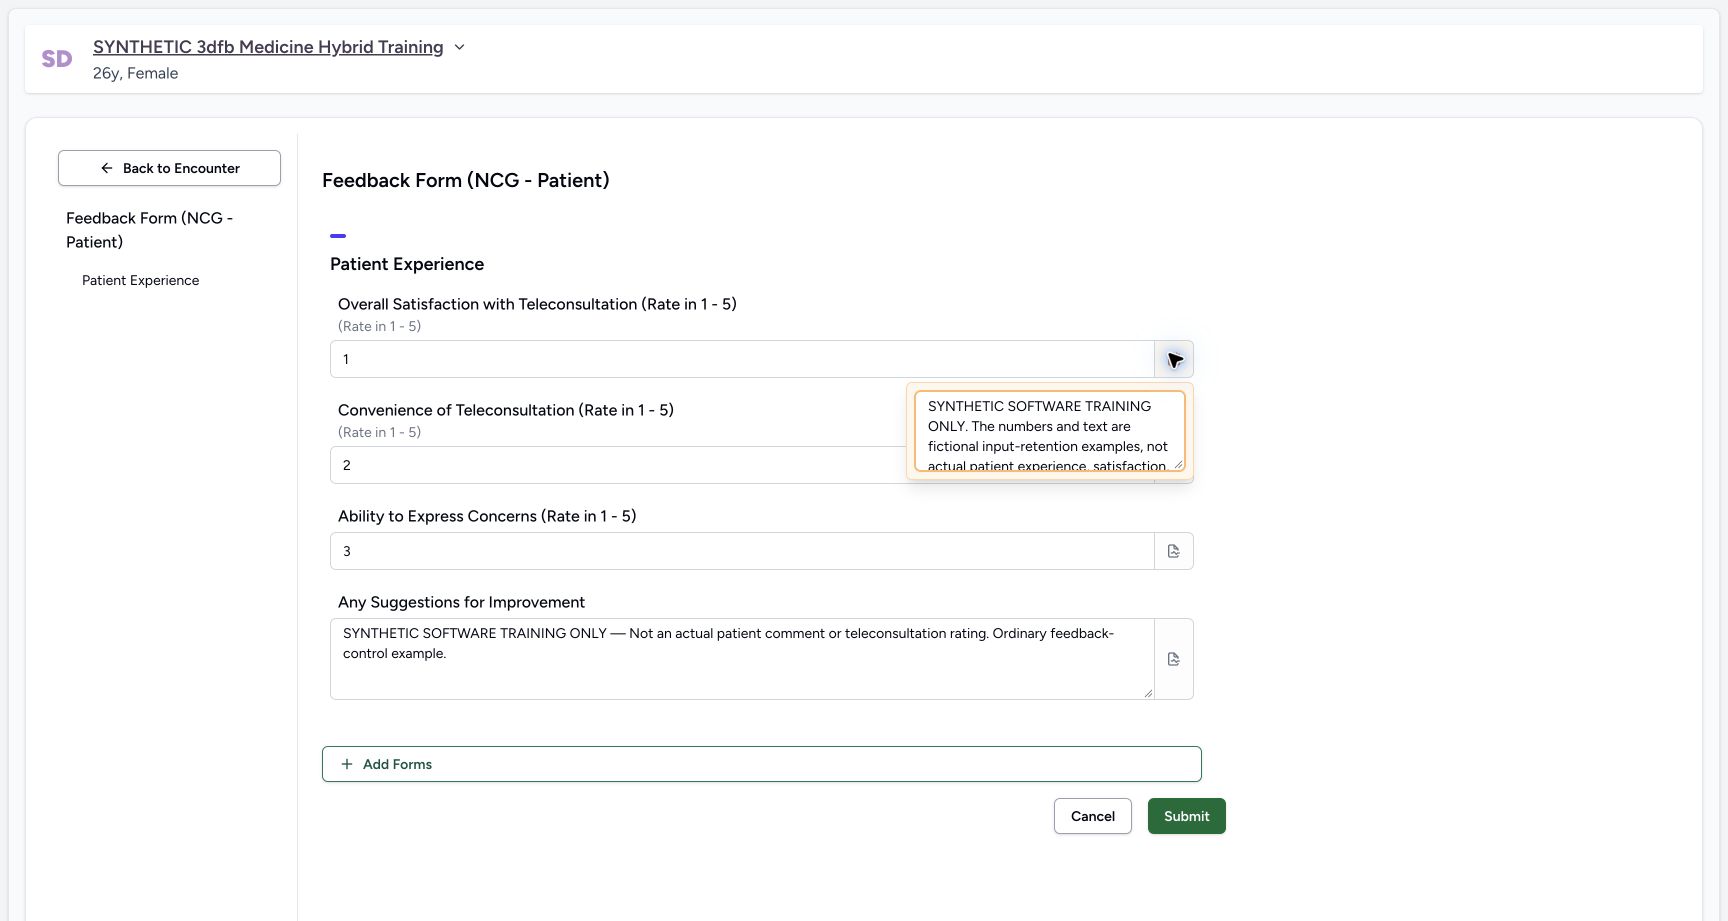Screen dimensions: 1728x921
Task: Focus the Ability to Express Concerns input
Action: [x=742, y=551]
